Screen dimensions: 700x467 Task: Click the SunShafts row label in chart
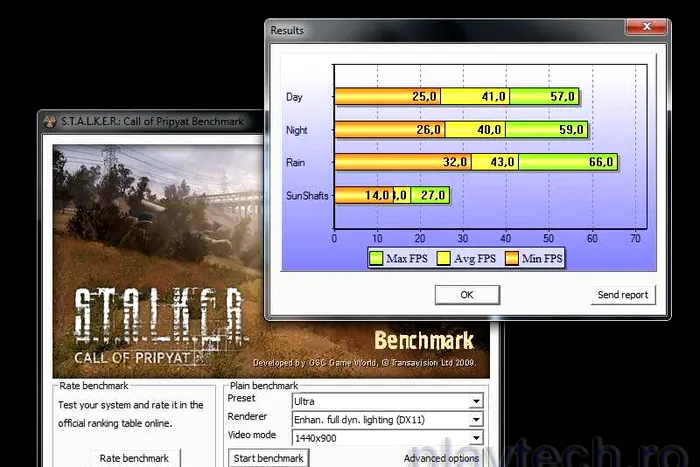(307, 196)
